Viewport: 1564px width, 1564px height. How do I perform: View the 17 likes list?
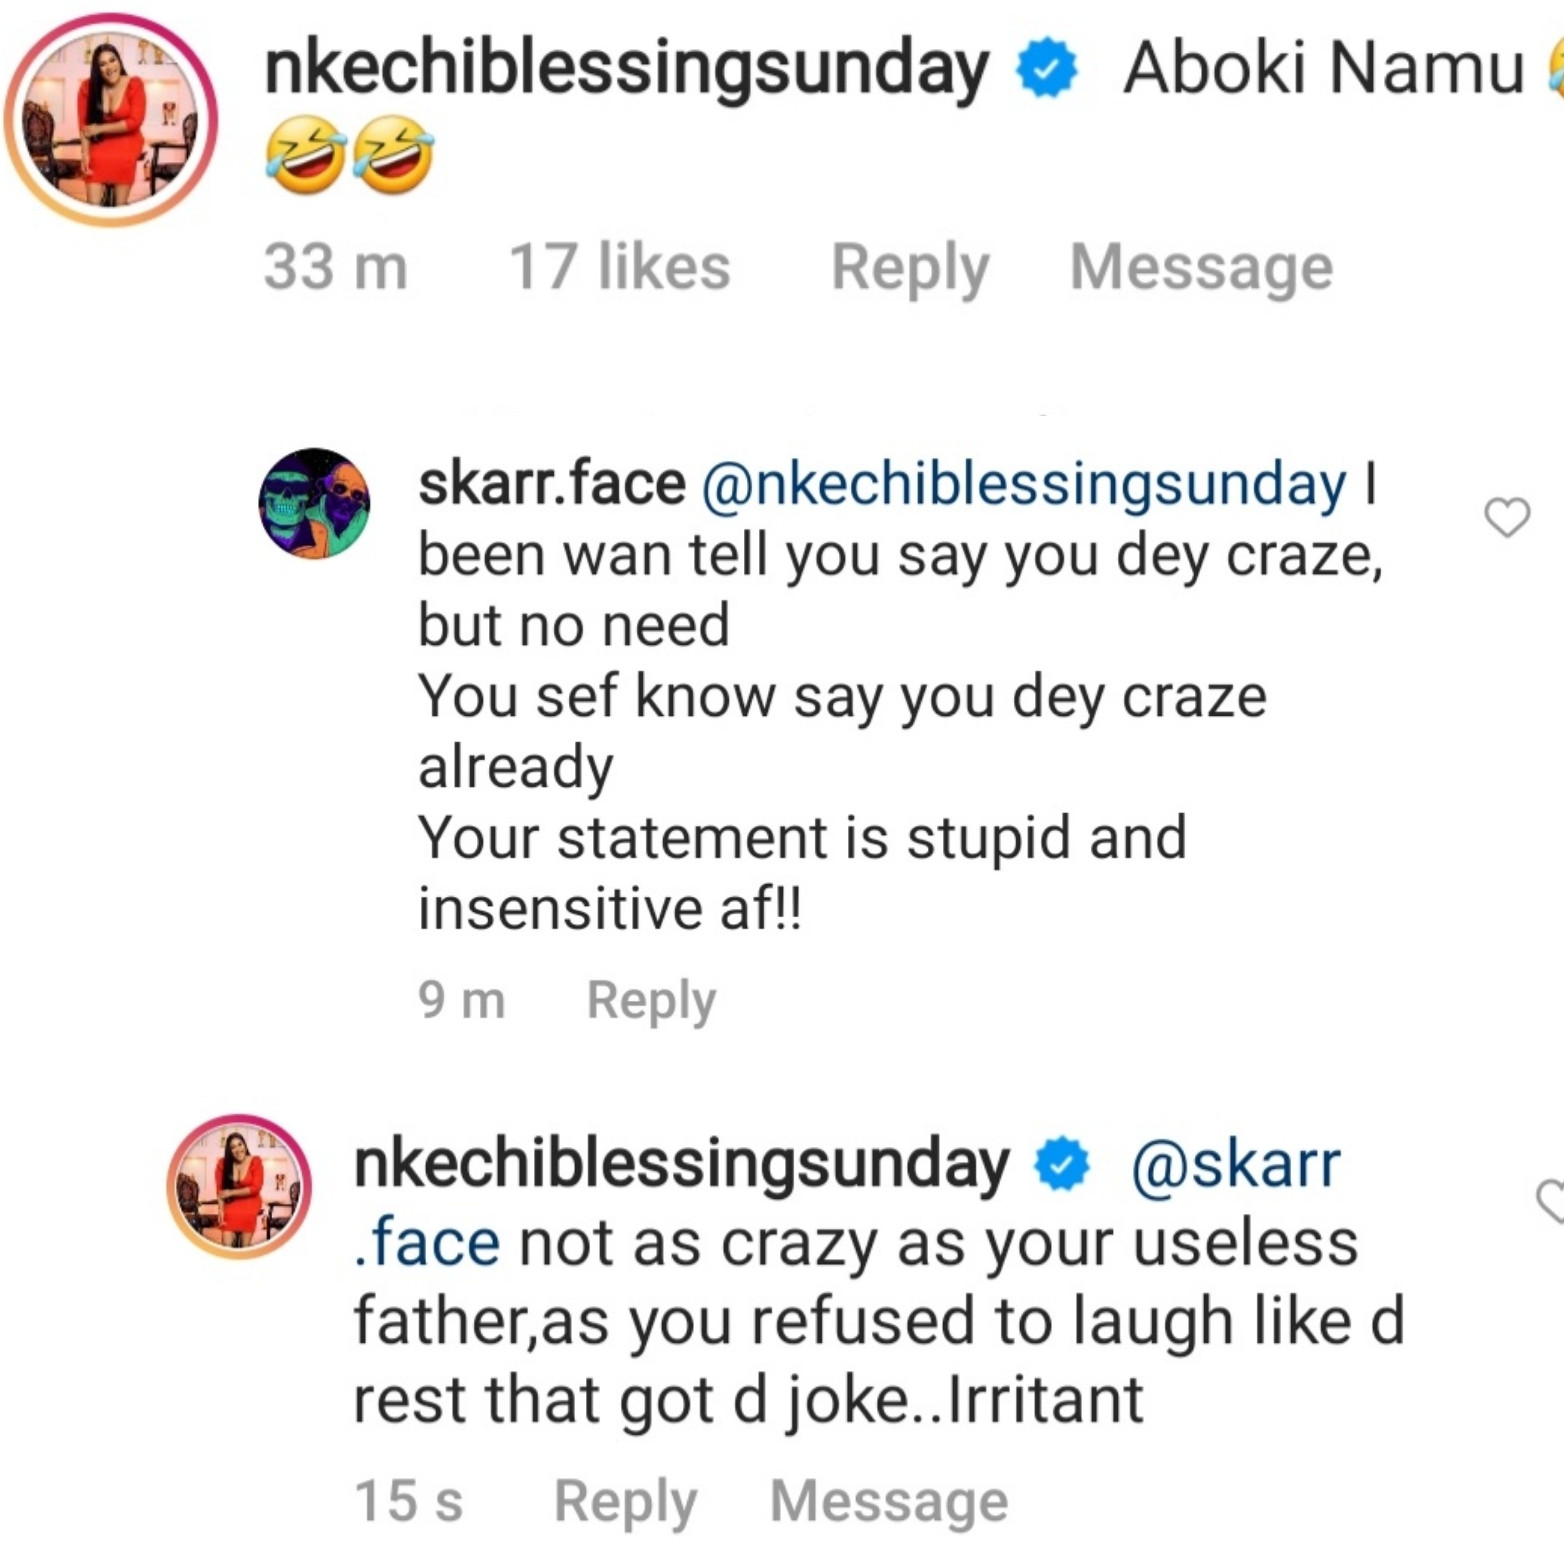[619, 268]
